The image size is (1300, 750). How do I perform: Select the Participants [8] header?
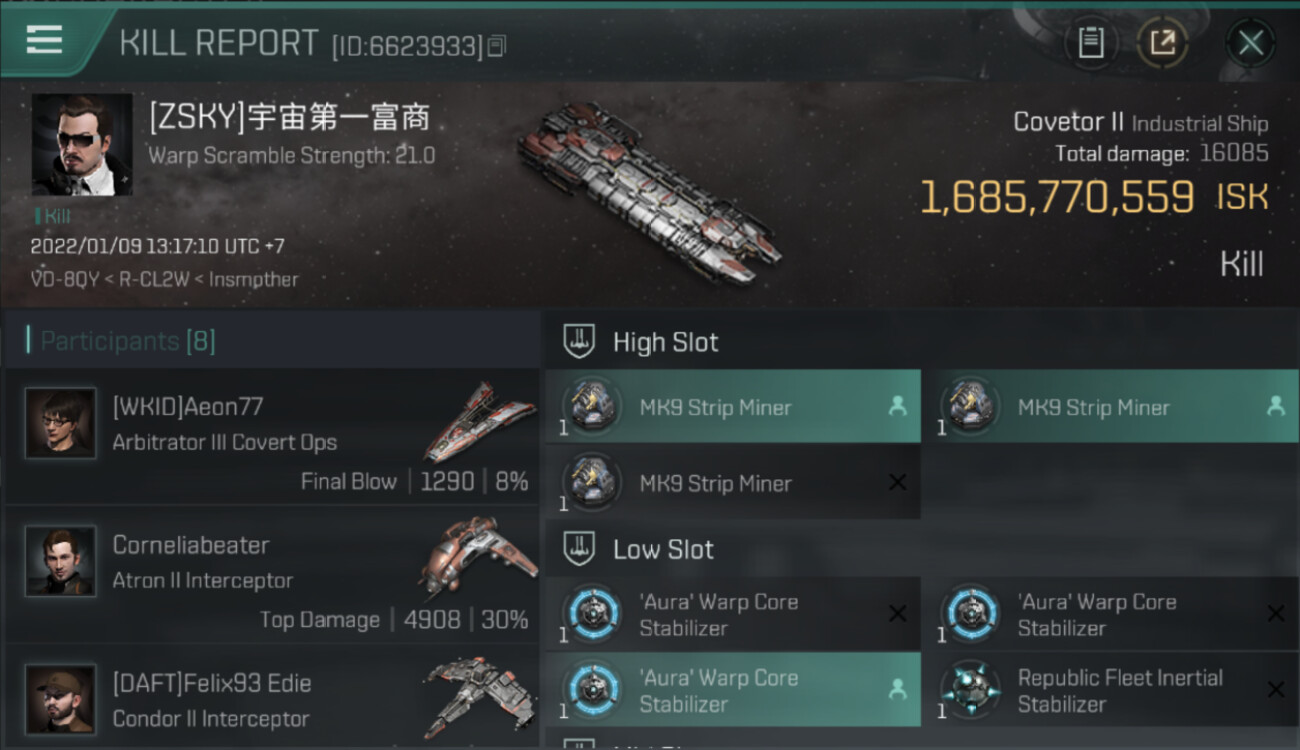coord(127,341)
